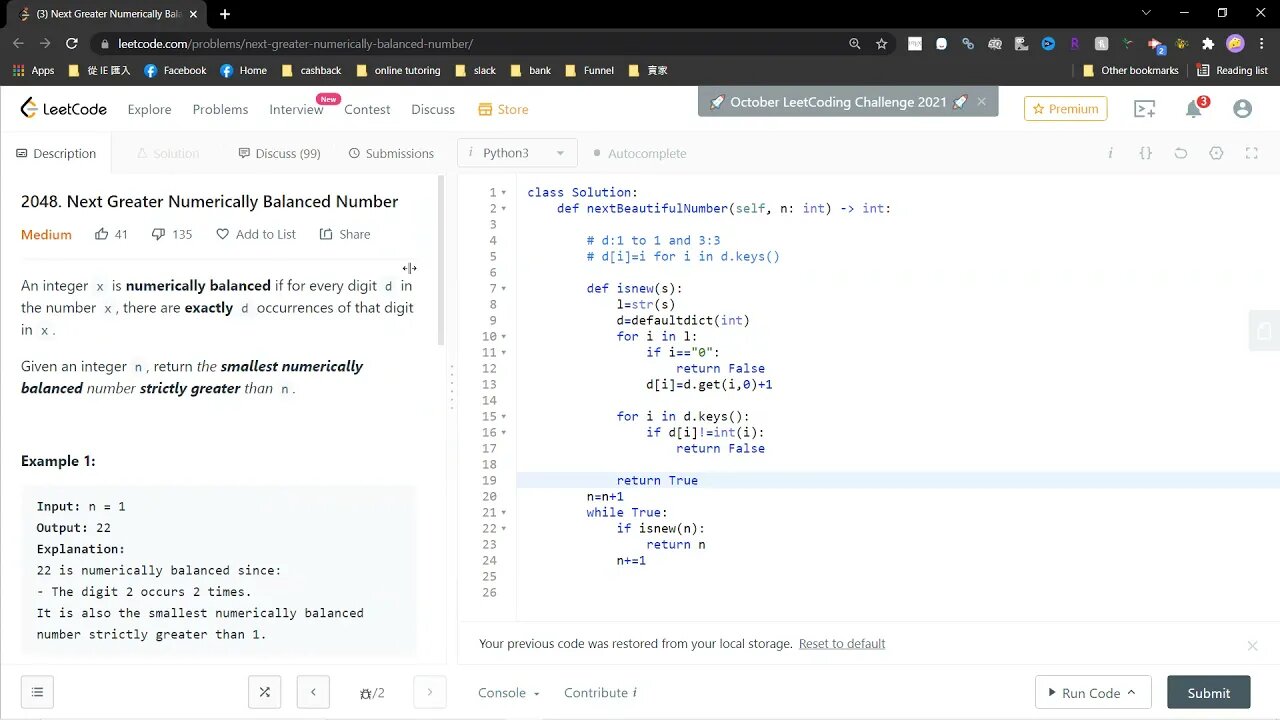Image resolution: width=1280 pixels, height=720 pixels.
Task: Open editor settings gear icon
Action: (1216, 153)
